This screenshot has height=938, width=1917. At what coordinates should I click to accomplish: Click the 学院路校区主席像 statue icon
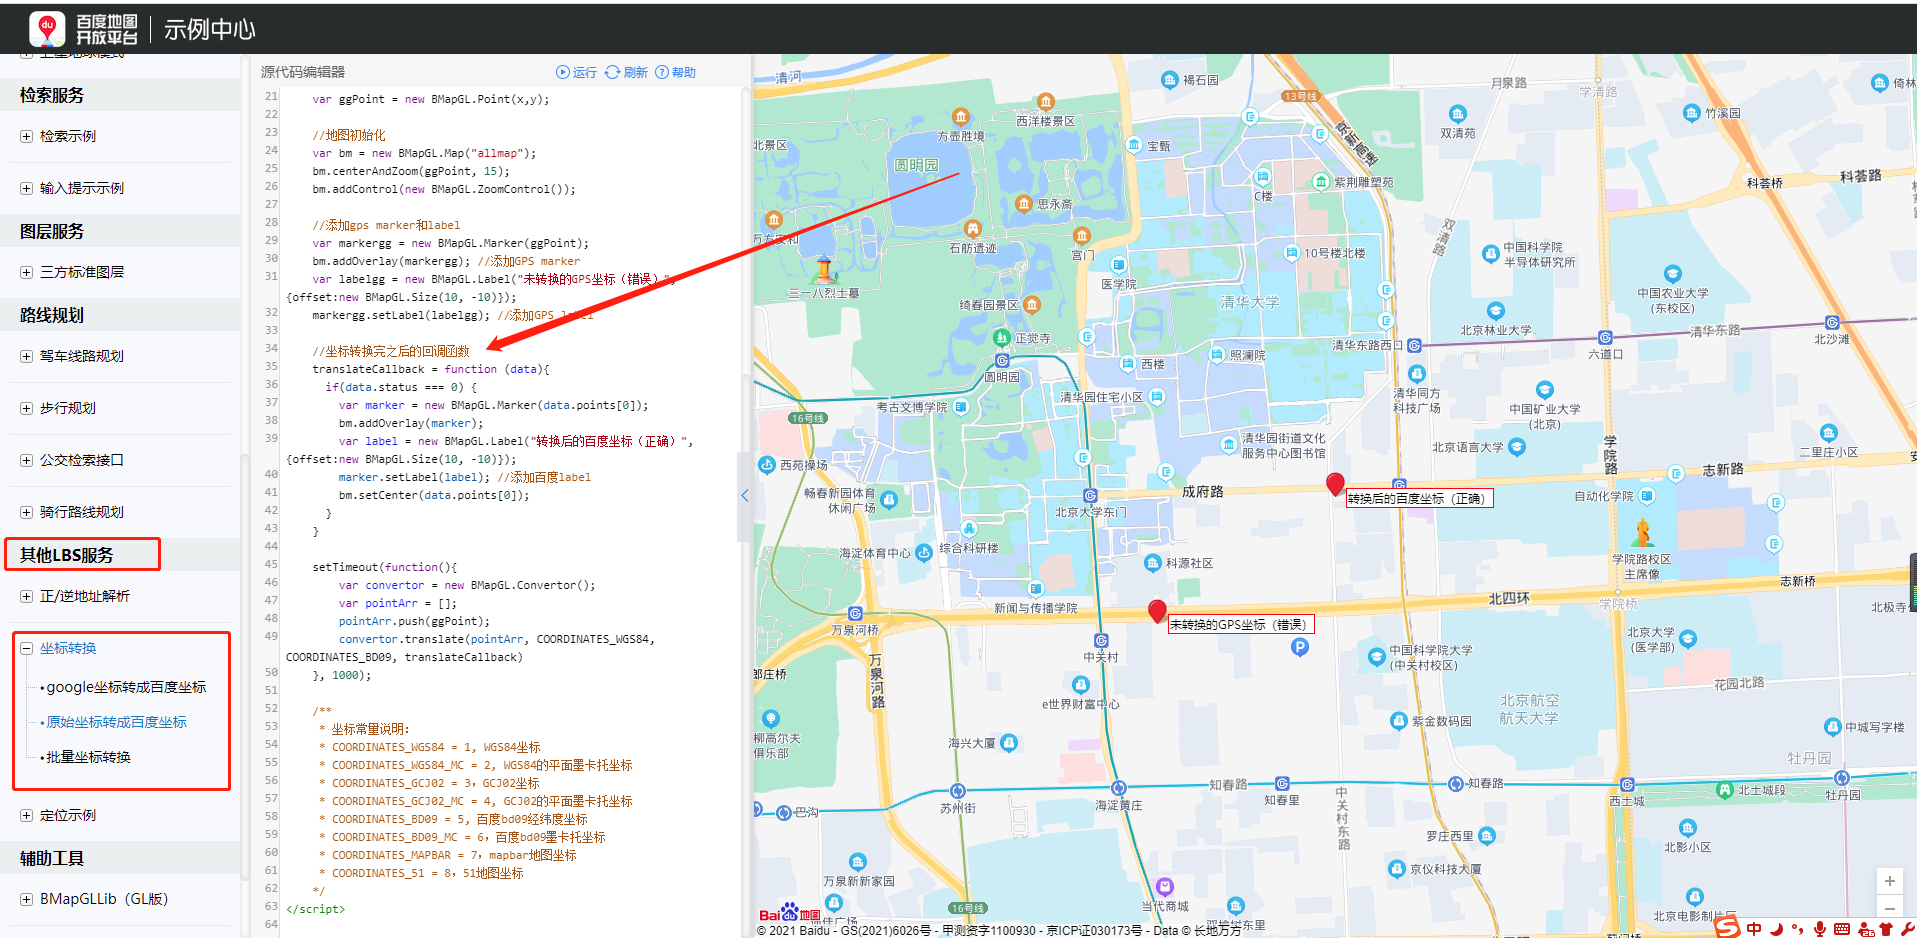1642,533
